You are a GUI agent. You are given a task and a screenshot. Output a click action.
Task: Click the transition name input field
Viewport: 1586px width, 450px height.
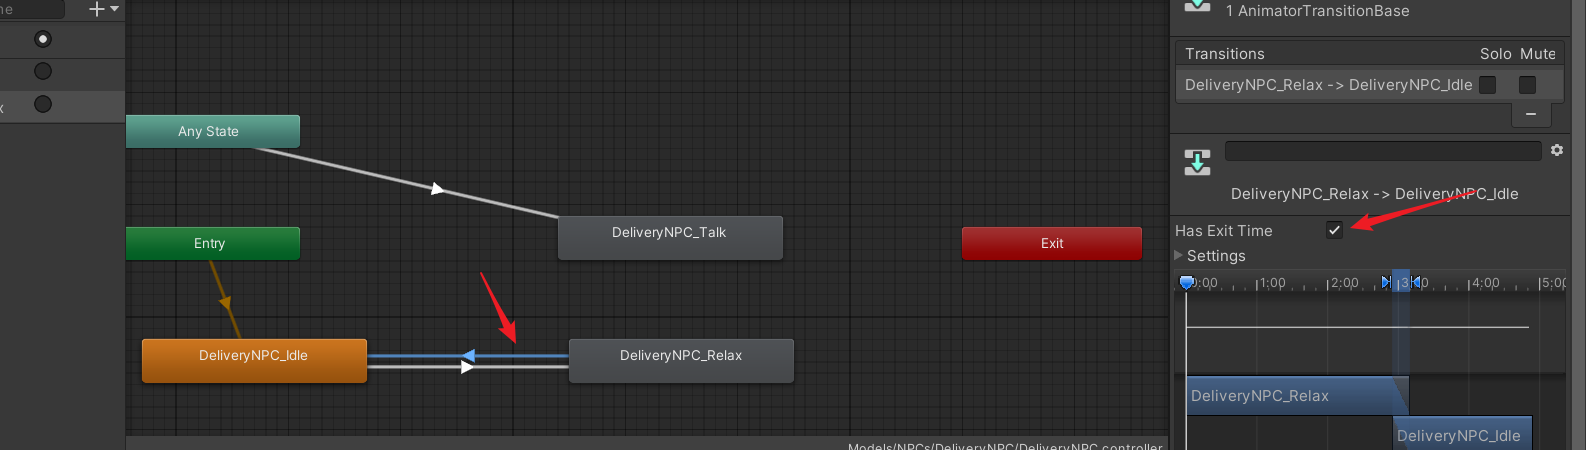(1382, 151)
